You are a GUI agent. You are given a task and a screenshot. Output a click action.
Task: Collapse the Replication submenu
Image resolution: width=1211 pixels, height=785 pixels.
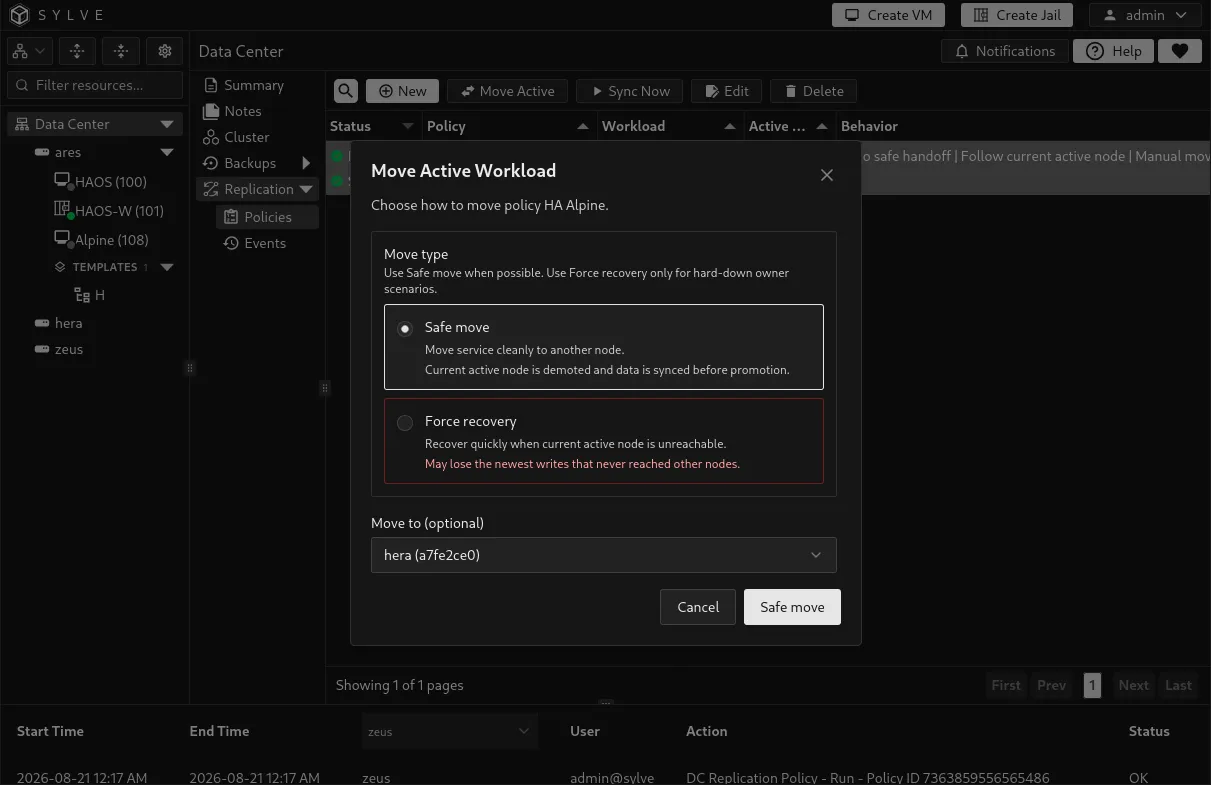click(306, 189)
